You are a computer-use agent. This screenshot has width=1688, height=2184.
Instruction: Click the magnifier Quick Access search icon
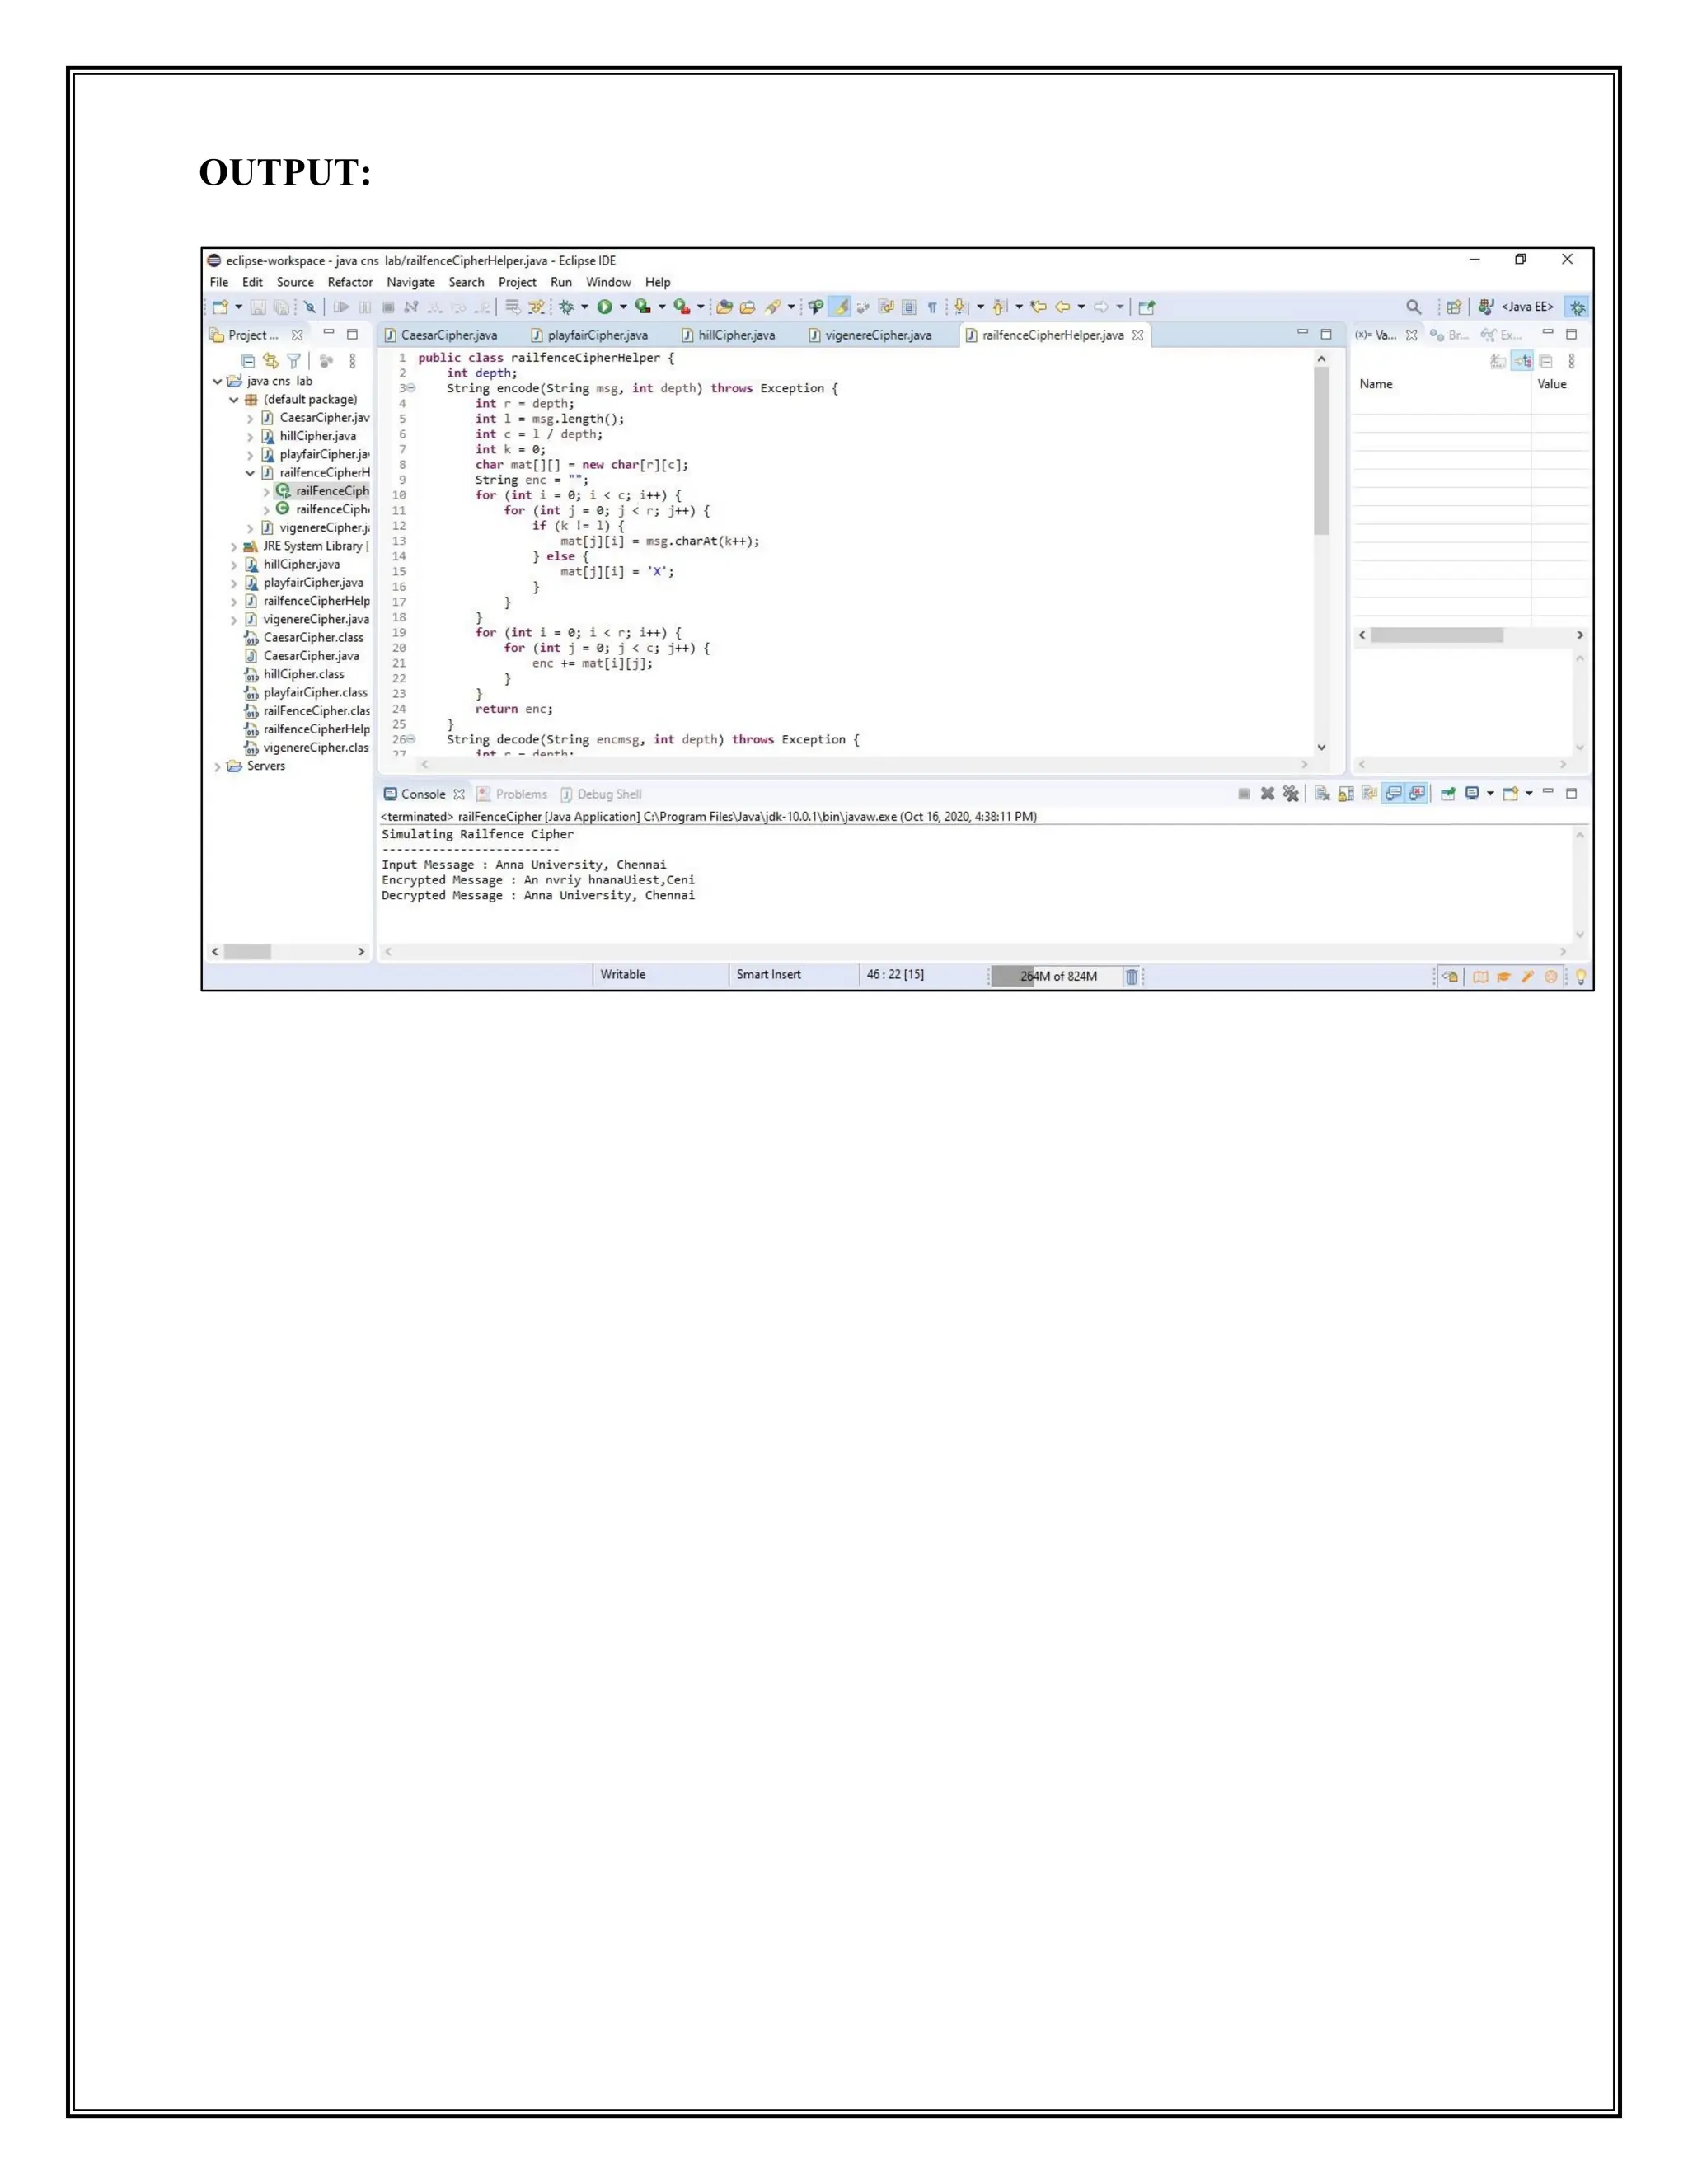coord(1414,307)
